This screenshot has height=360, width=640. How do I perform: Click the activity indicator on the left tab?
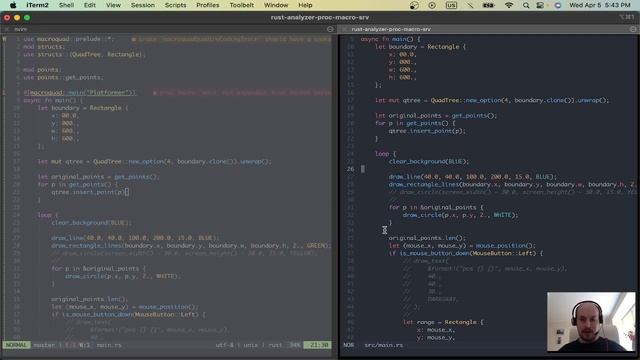tap(330, 29)
